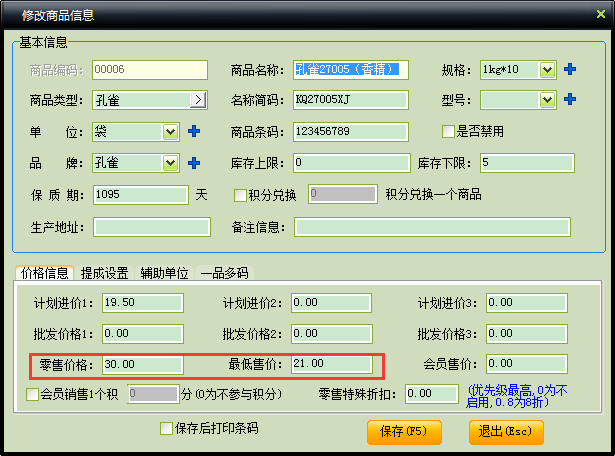Expand the 型号 dropdown
Viewport: 615px width, 456px height.
[547, 100]
